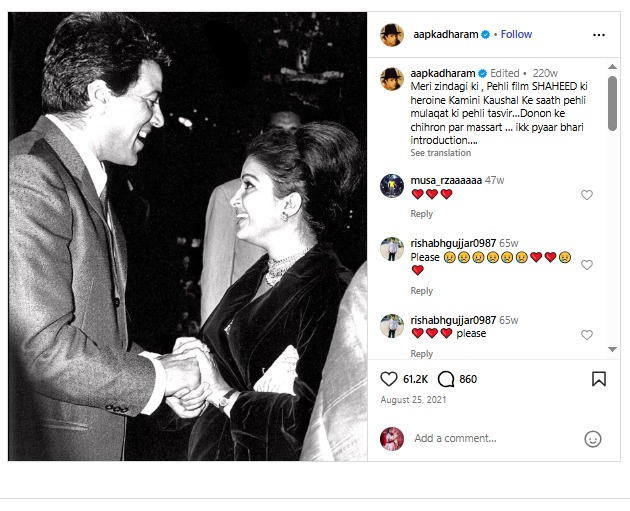
Task: Like rishabhgujjar0987's 'Please' emoji comment
Action: click(587, 265)
